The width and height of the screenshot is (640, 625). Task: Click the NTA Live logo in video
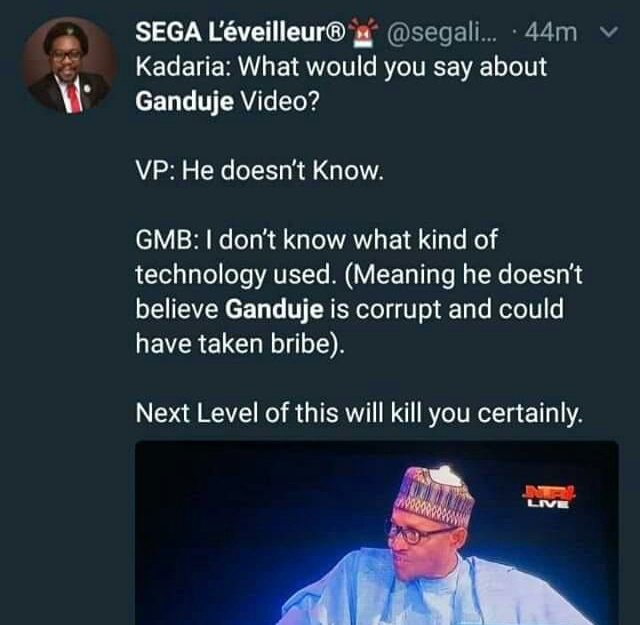coord(547,495)
